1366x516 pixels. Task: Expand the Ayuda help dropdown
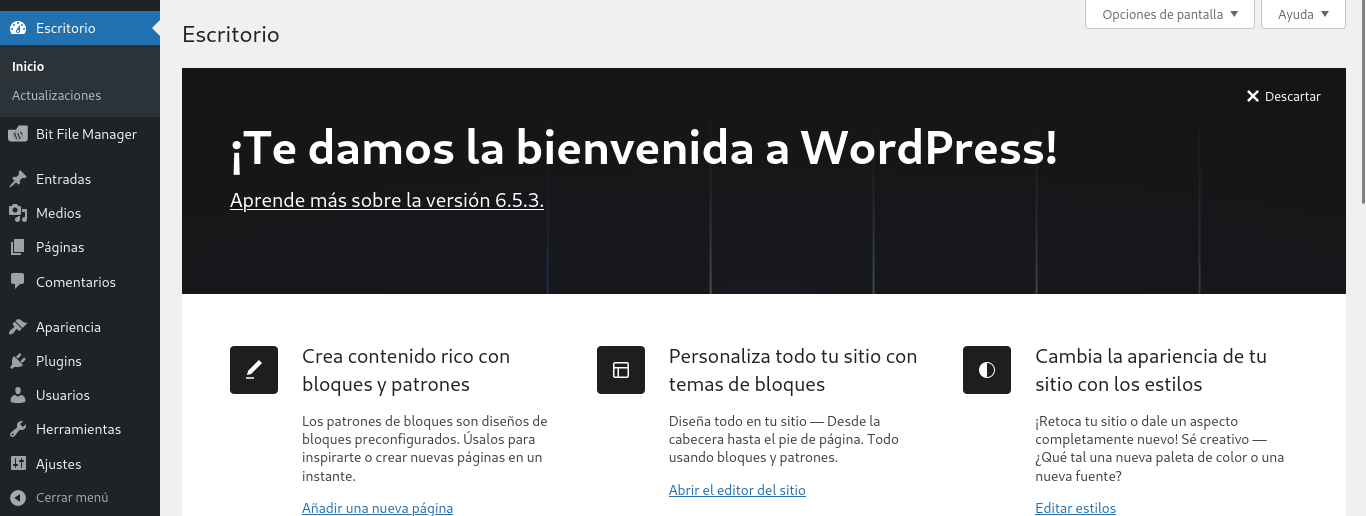1304,14
